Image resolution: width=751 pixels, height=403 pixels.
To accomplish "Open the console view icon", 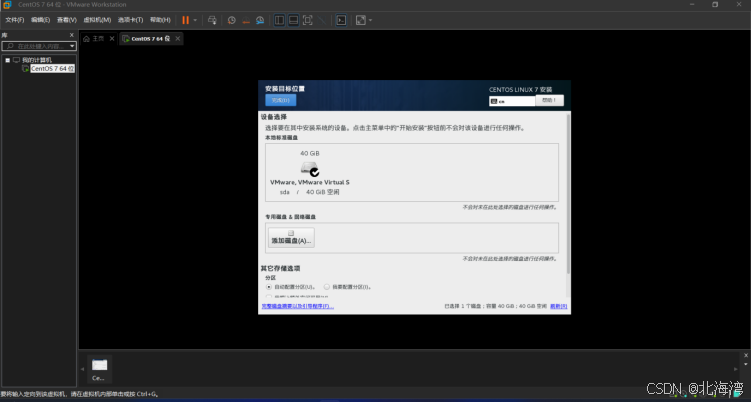I will click(x=341, y=20).
